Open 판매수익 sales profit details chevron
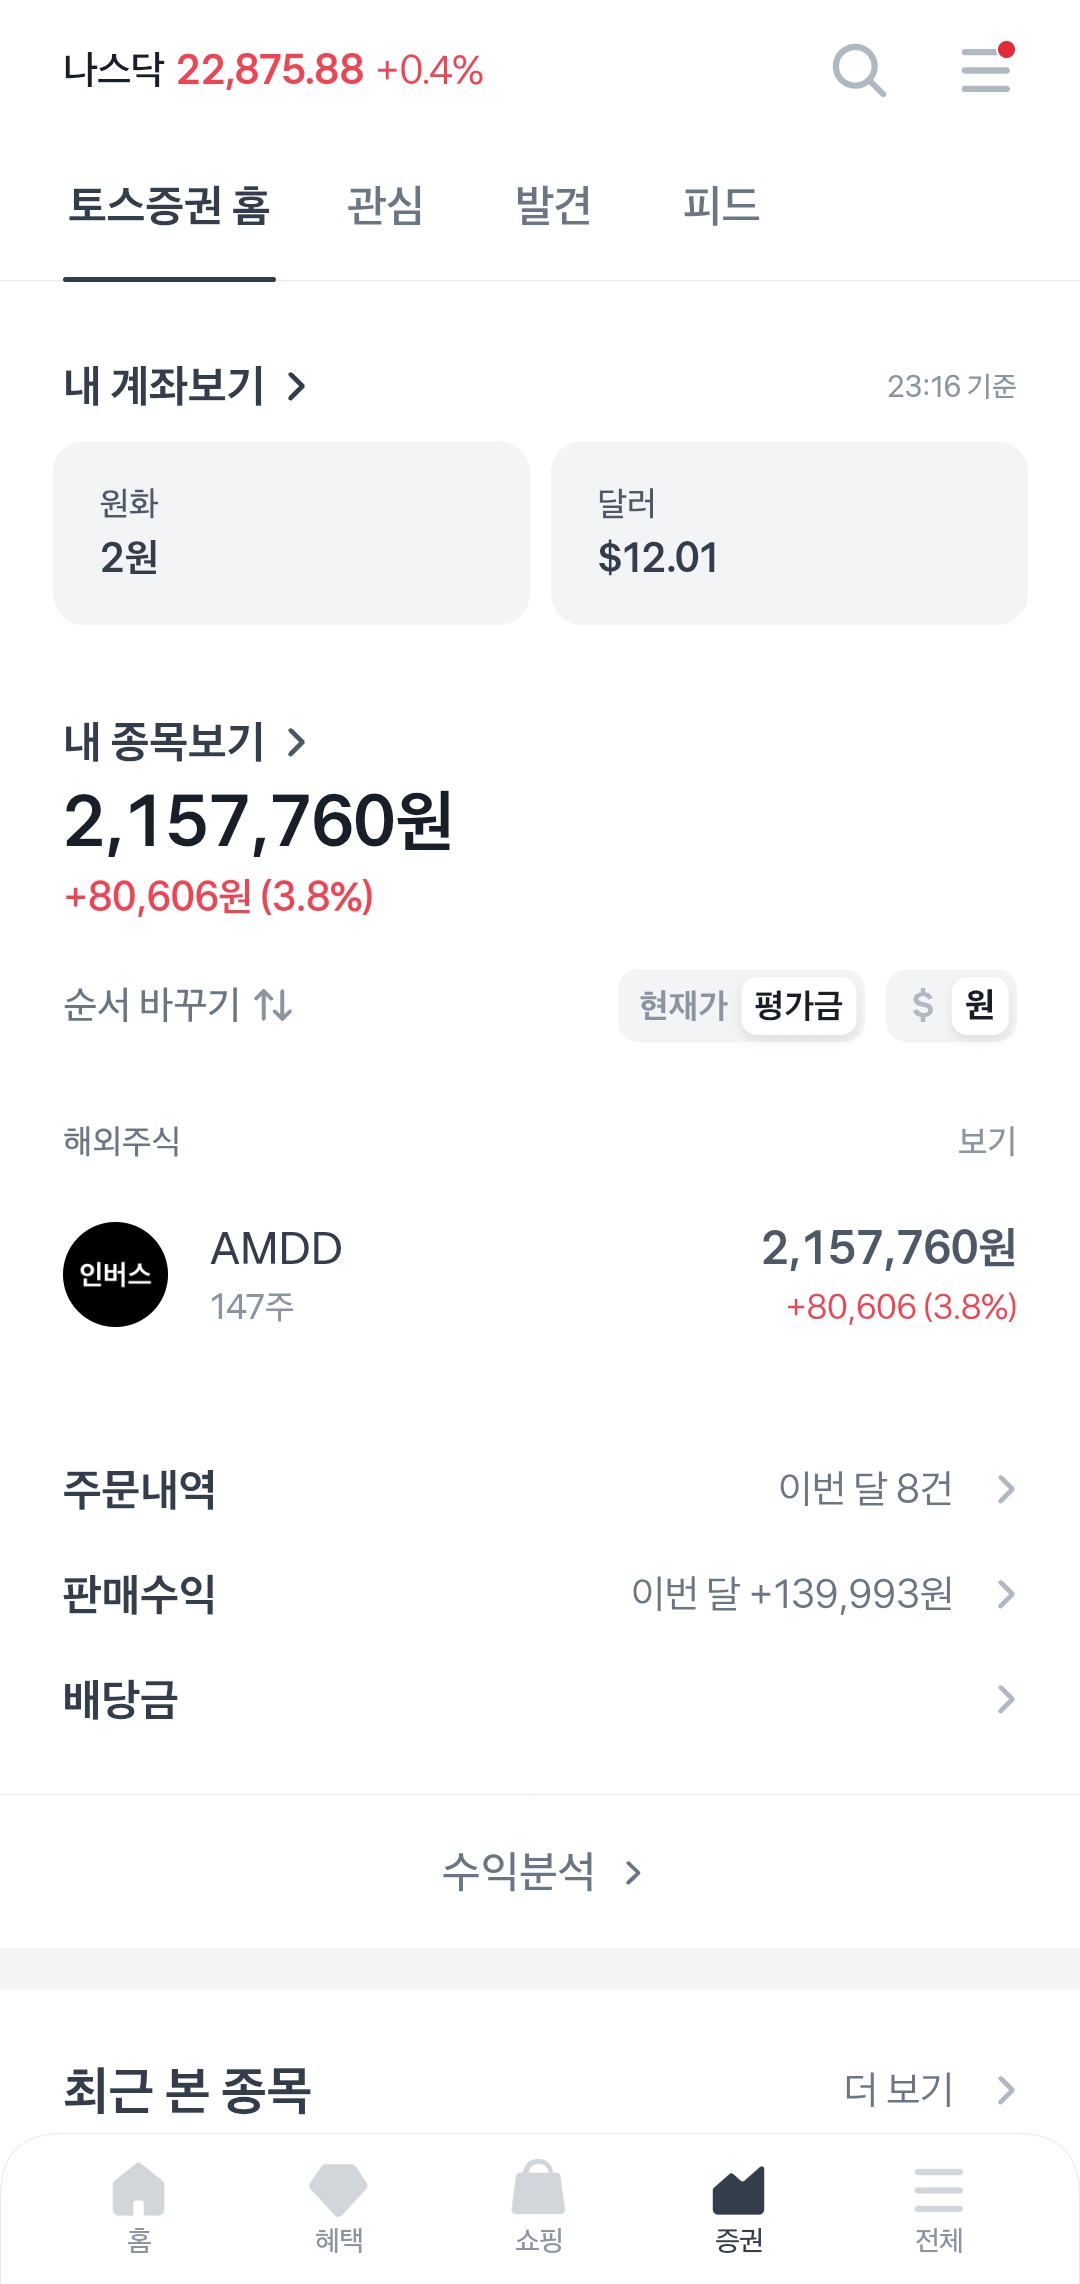The width and height of the screenshot is (1080, 2284). 1006,1594
